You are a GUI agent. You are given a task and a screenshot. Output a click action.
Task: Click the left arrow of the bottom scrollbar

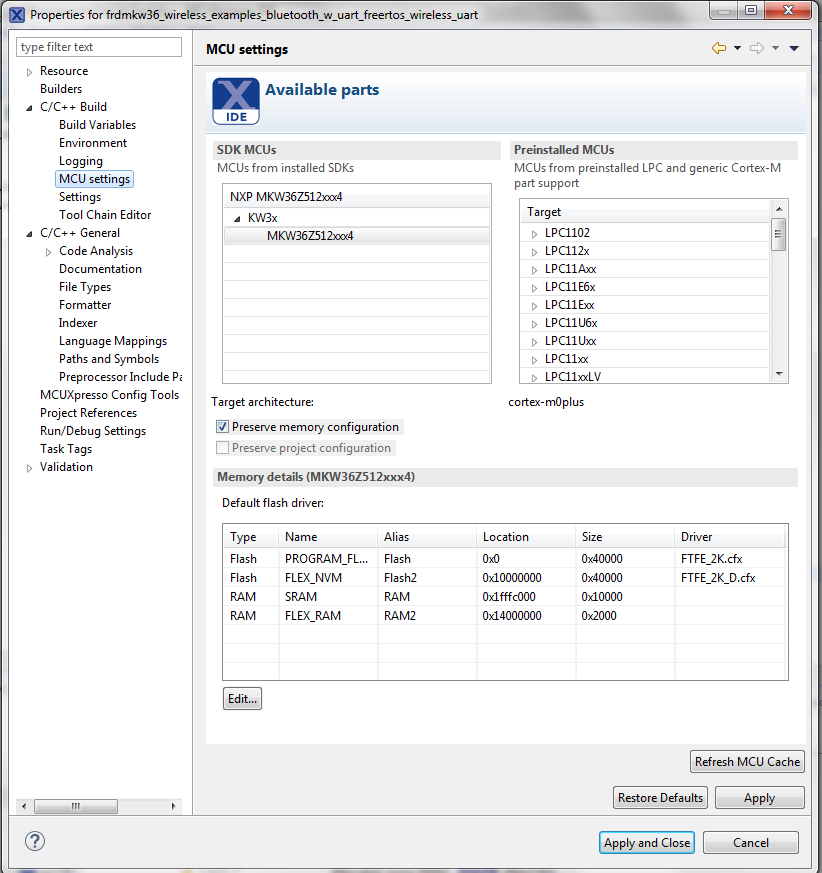tap(23, 805)
